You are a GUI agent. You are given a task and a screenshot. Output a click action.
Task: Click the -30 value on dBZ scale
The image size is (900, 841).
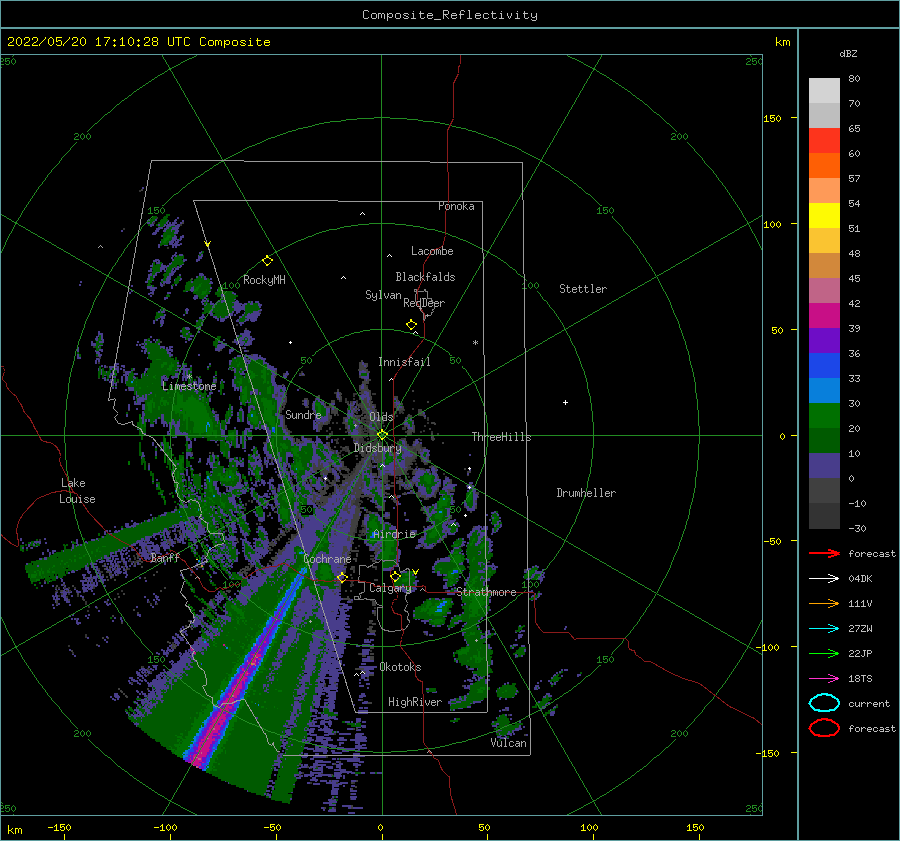pos(857,528)
